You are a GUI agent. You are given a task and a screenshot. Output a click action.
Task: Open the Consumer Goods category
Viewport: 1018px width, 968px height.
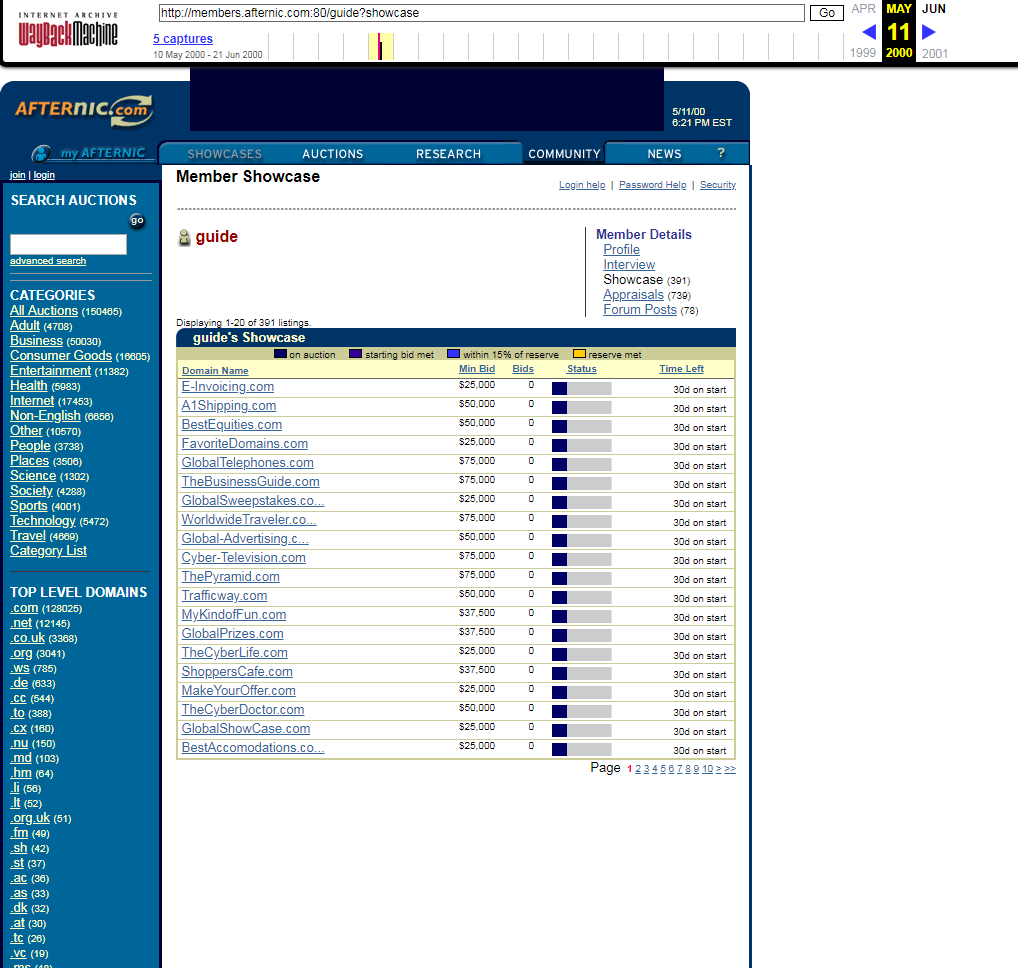61,356
